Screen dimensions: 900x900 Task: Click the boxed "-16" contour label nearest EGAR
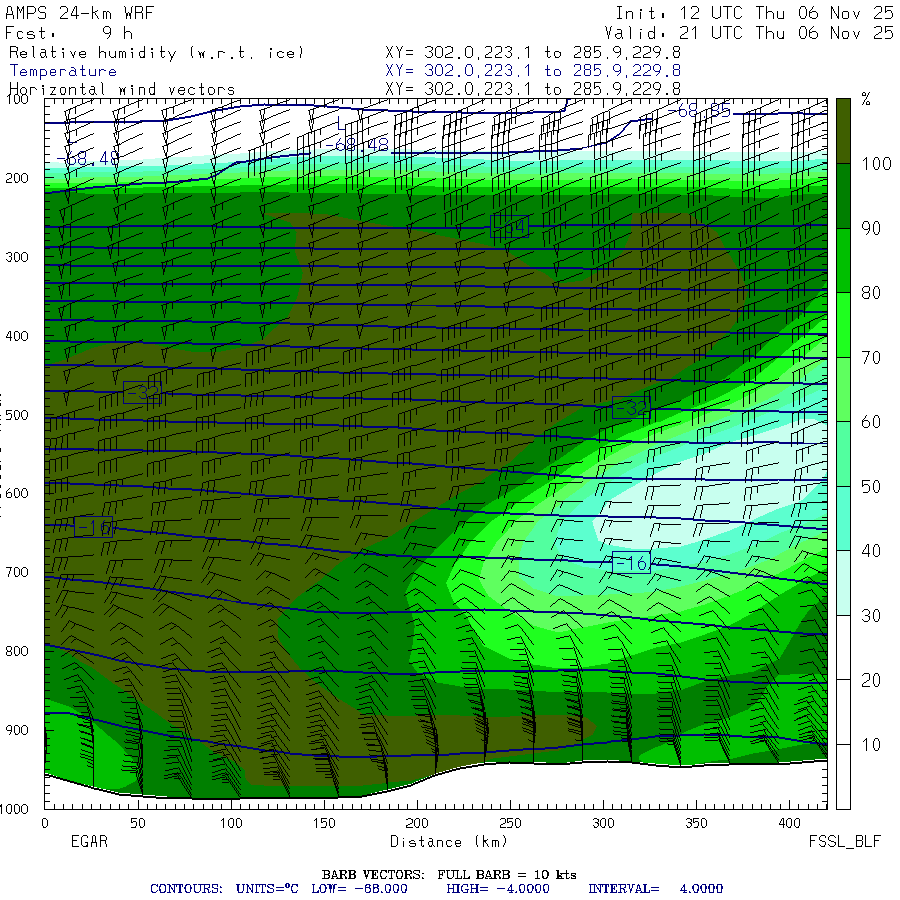[x=94, y=527]
